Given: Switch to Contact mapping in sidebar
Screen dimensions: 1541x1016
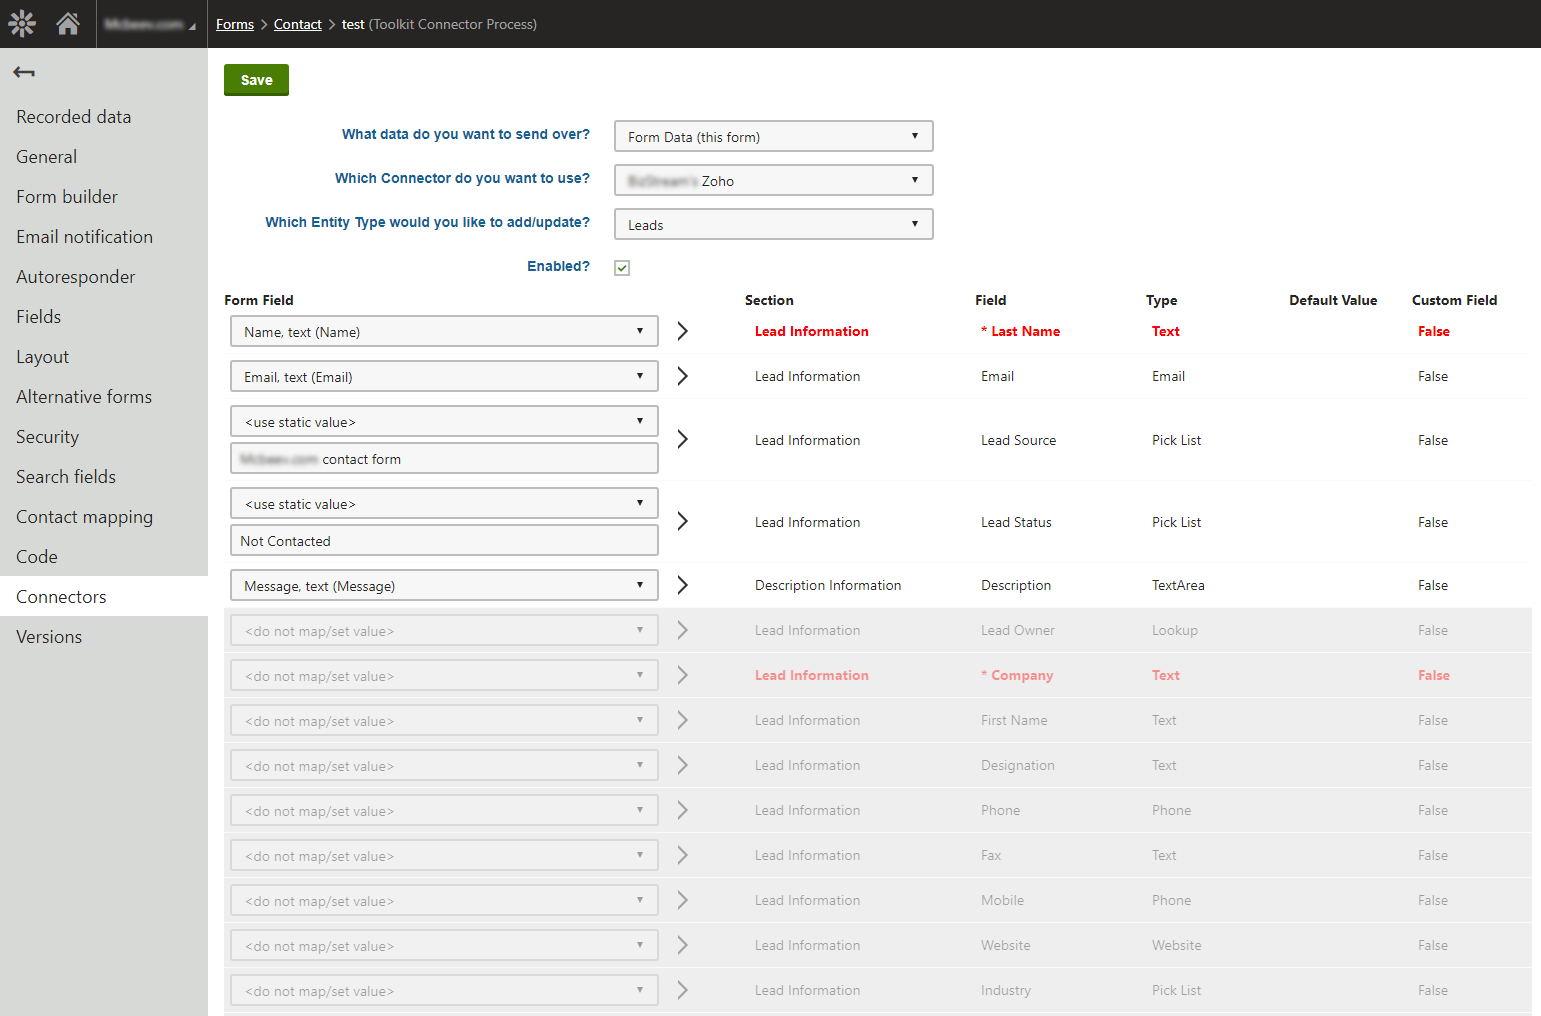Looking at the screenshot, I should 84,517.
